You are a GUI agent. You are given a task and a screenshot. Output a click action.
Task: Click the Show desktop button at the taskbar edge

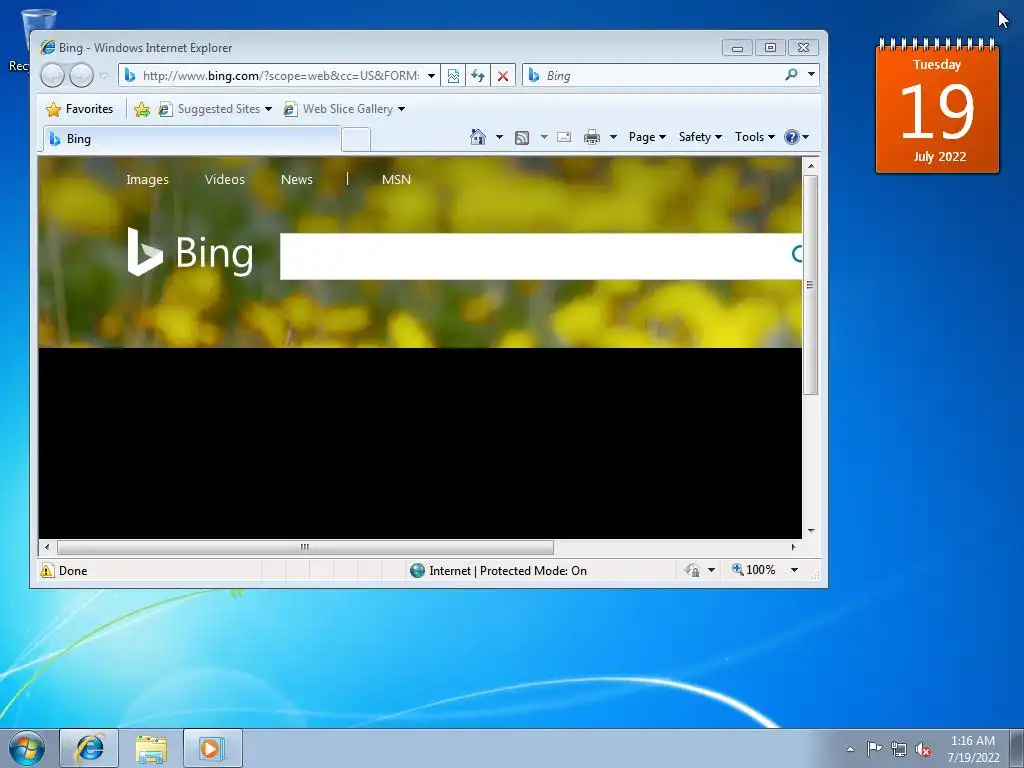1017,748
